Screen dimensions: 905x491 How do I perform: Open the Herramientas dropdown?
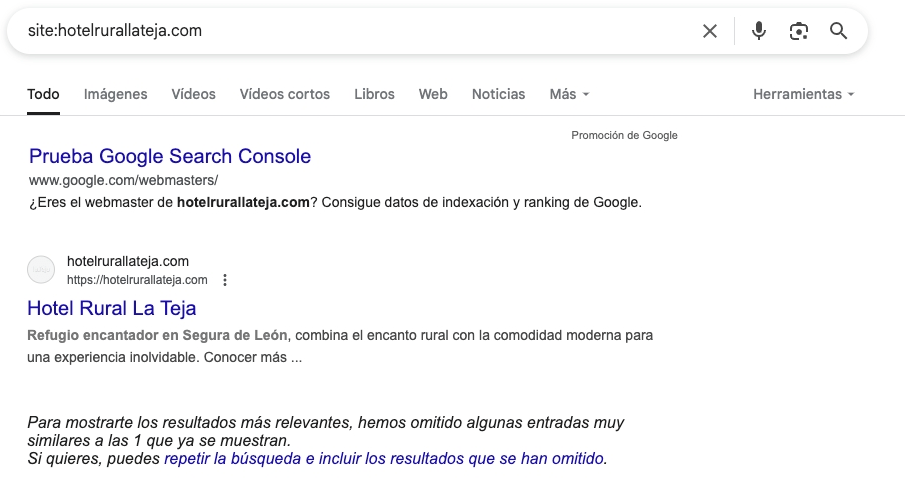coord(803,94)
